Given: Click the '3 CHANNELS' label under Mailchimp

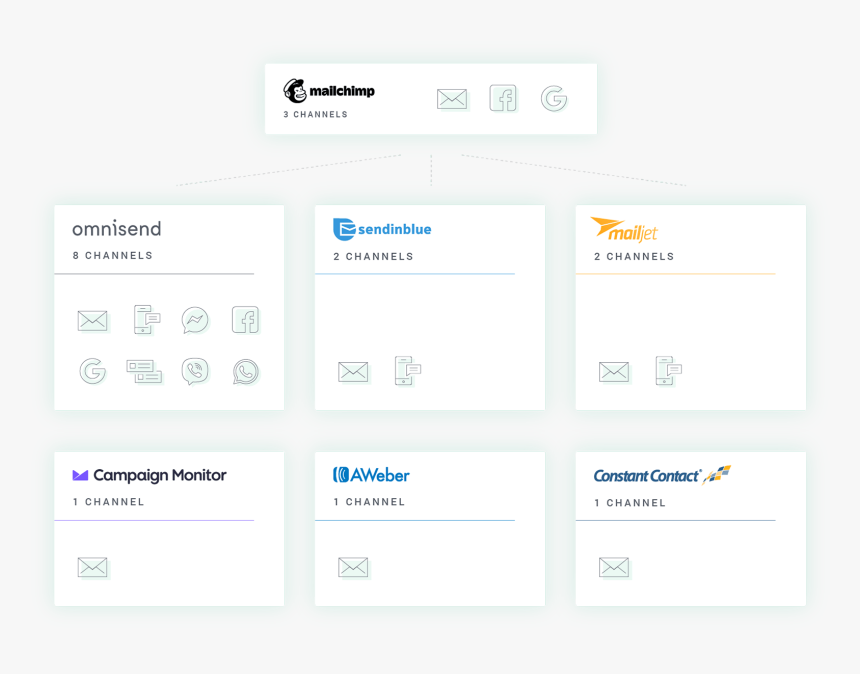Looking at the screenshot, I should click(x=315, y=115).
